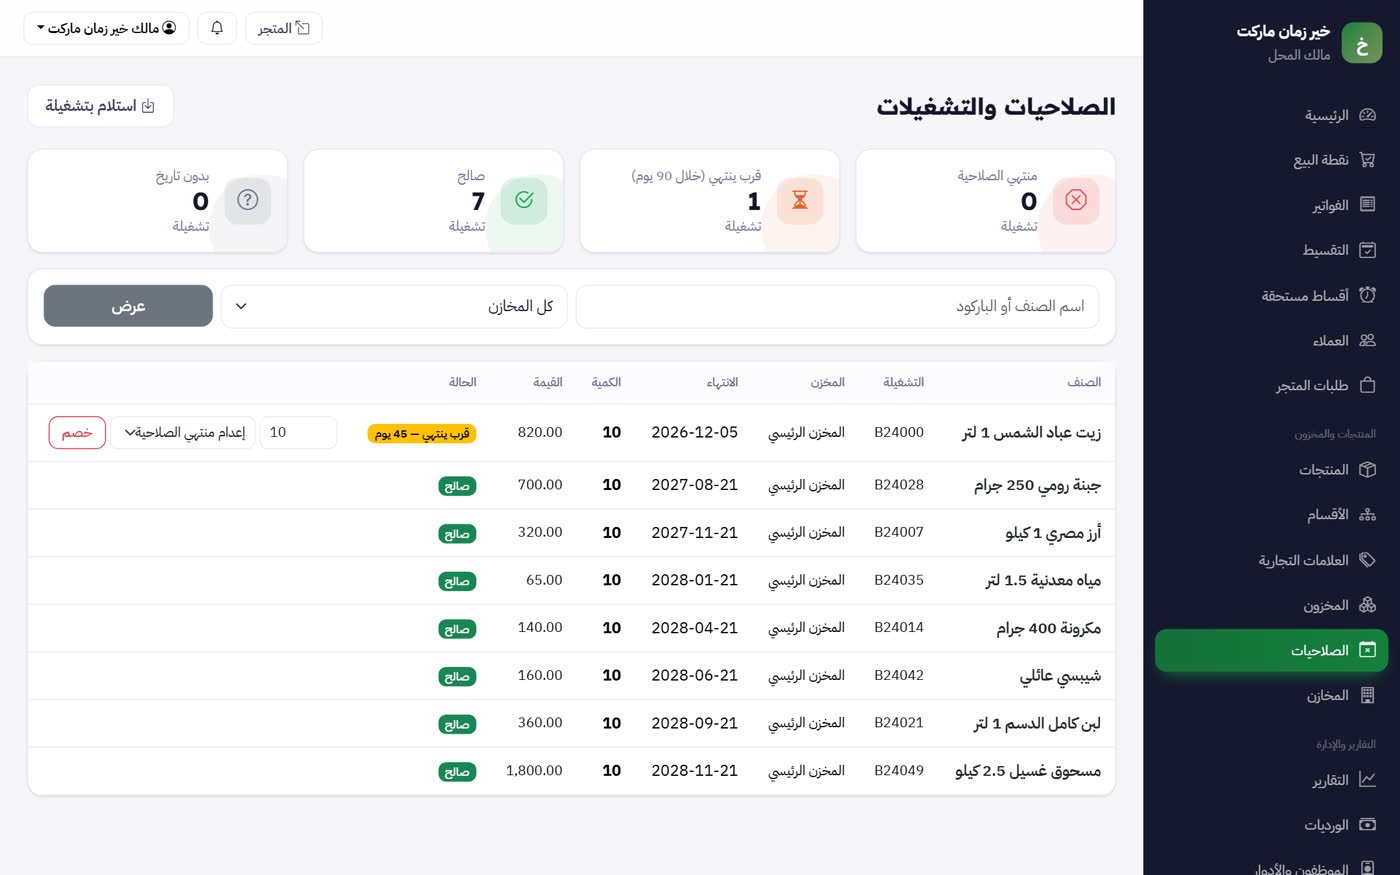Open the الصلاحيات page in sidebar
The image size is (1400, 875).
[x=1271, y=650]
